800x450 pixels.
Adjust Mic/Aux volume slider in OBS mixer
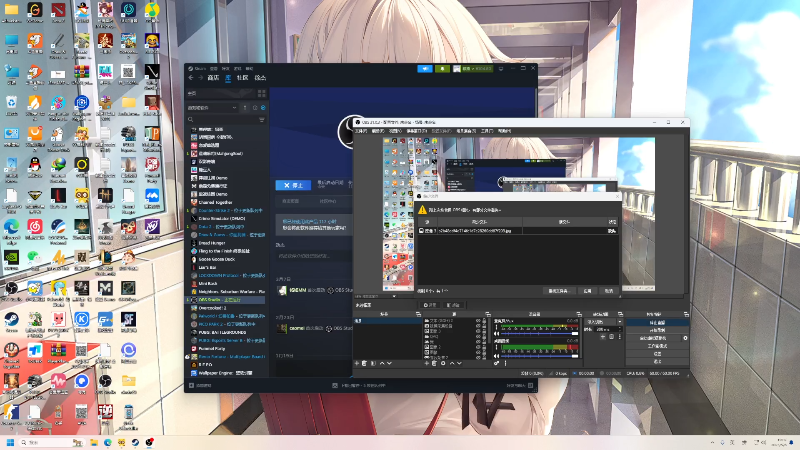pyautogui.click(x=540, y=334)
